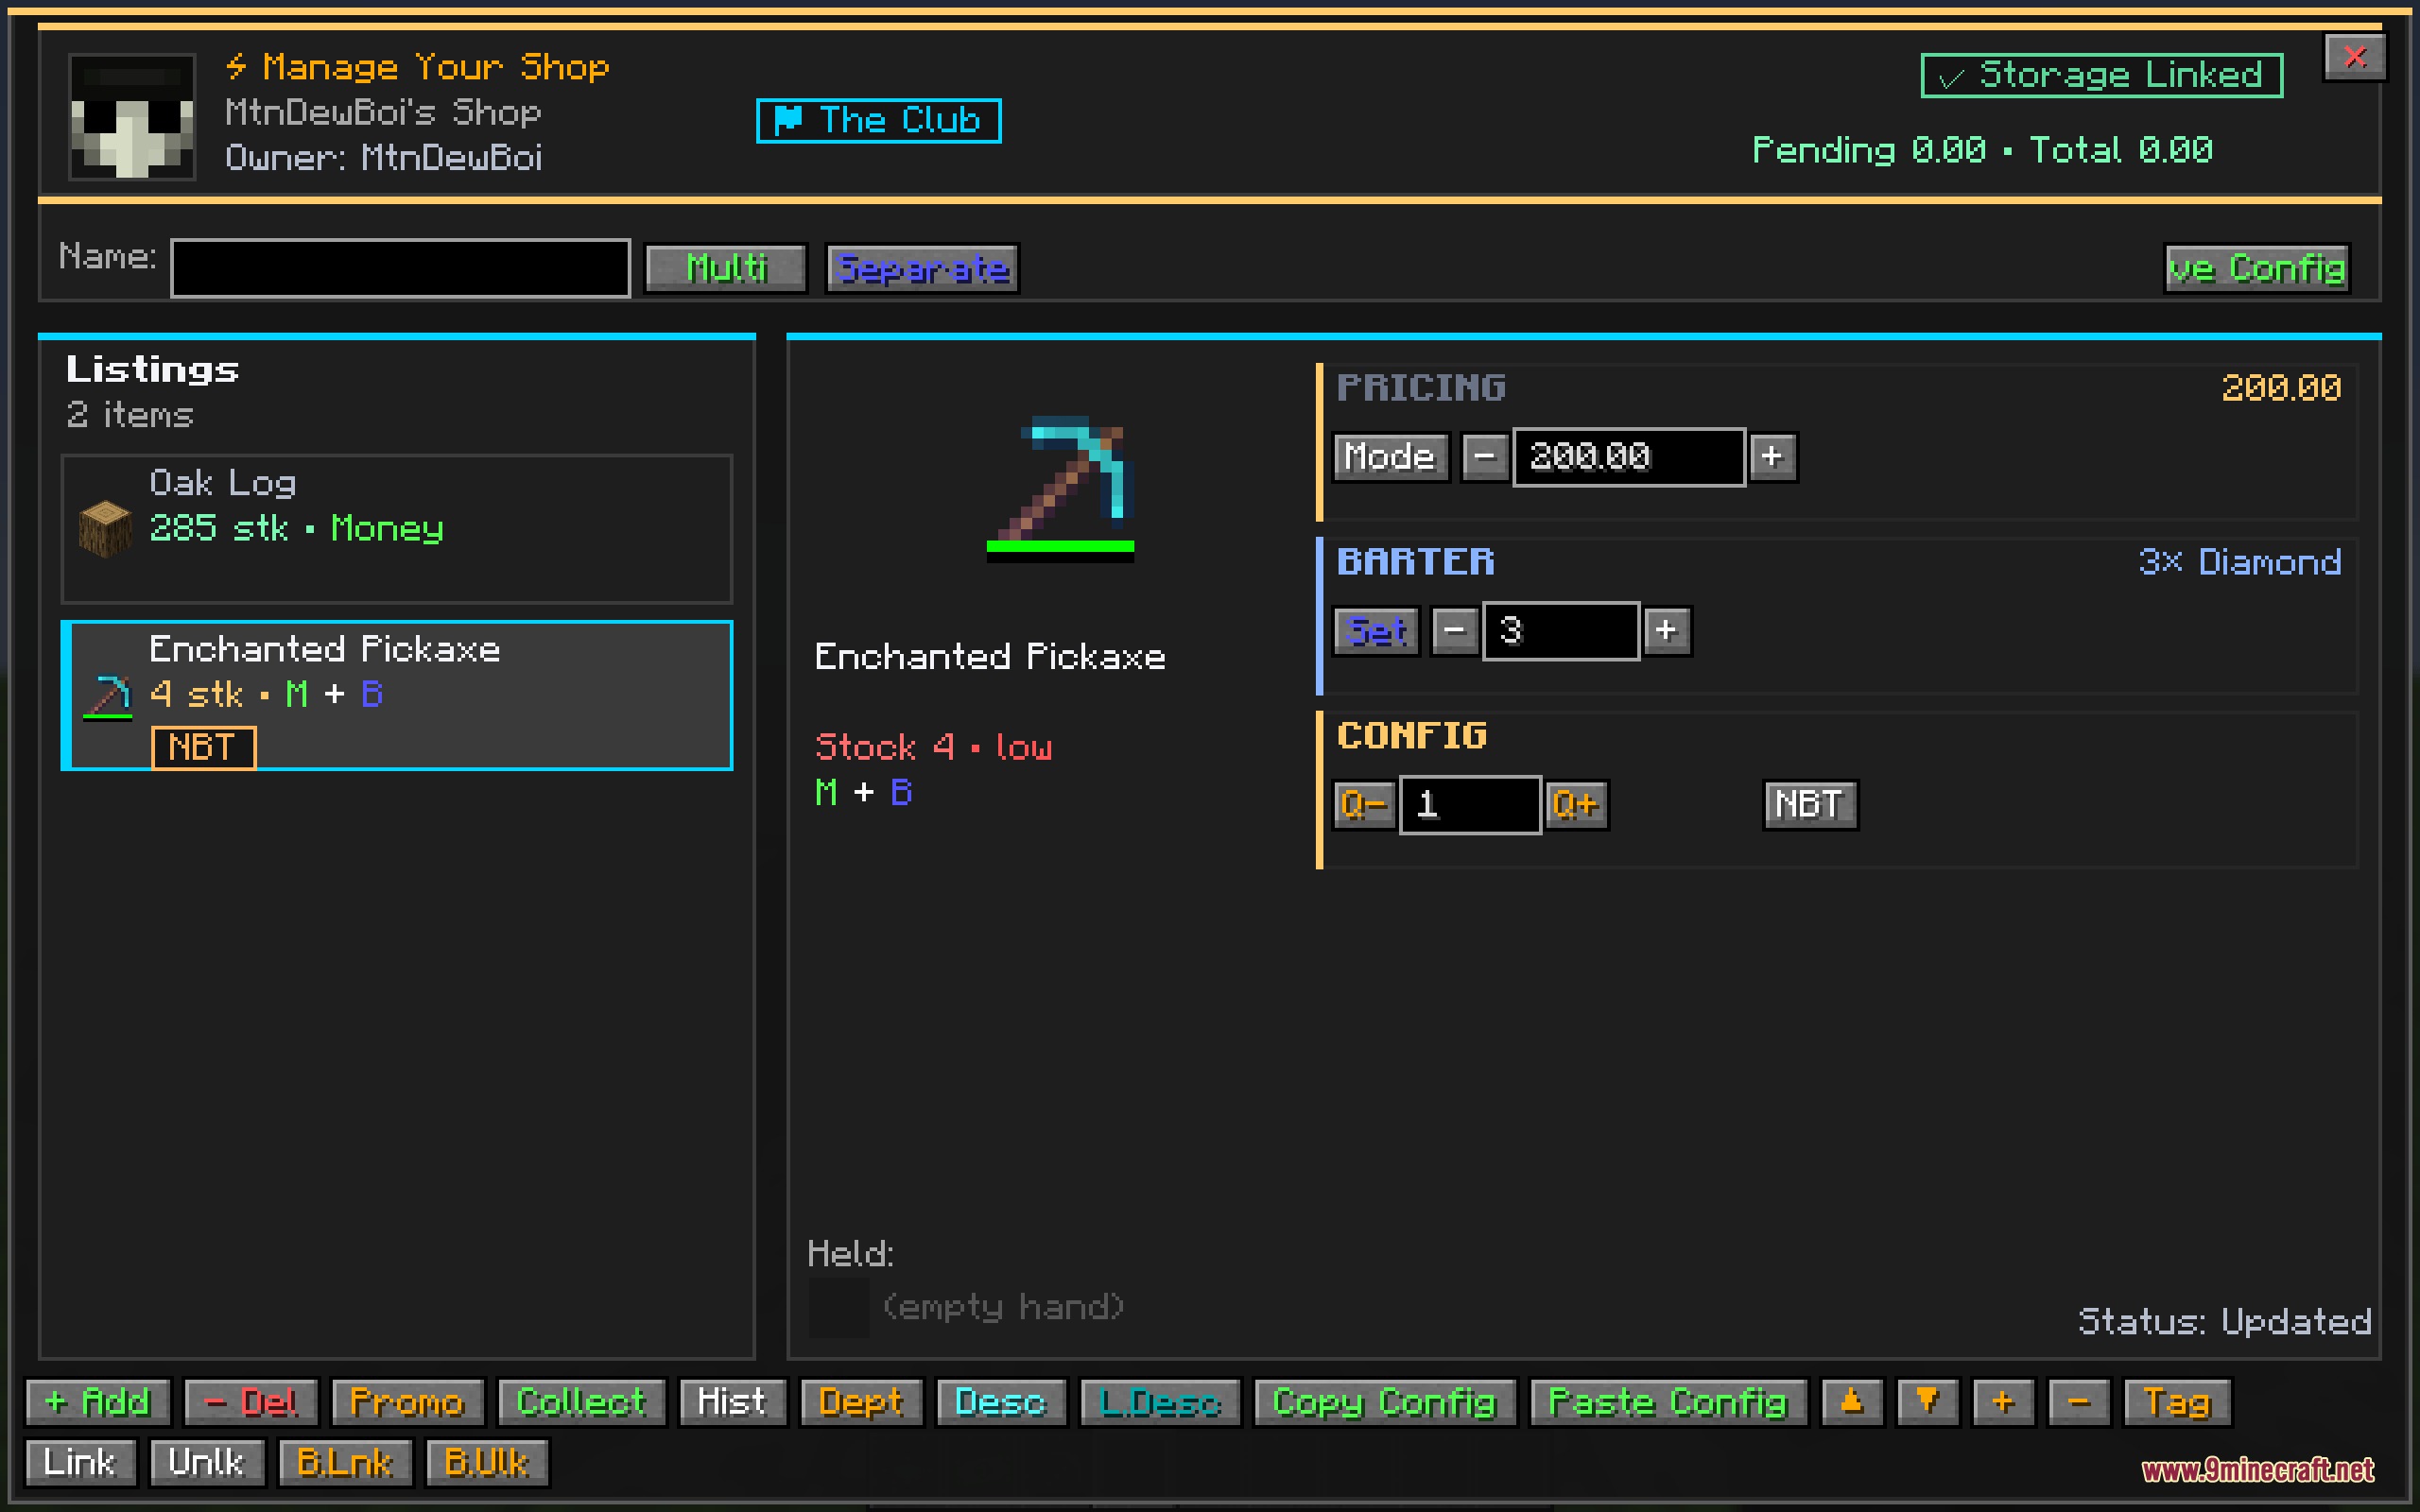Image resolution: width=2420 pixels, height=1512 pixels.
Task: Click the B.Lnk button
Action: 345,1463
